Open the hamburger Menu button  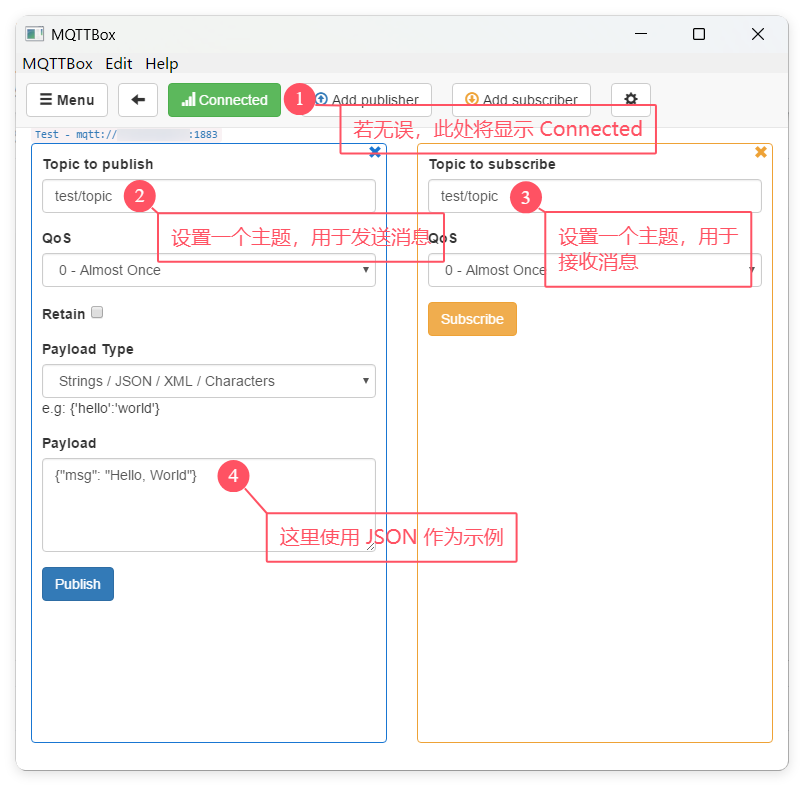pyautogui.click(x=67, y=100)
